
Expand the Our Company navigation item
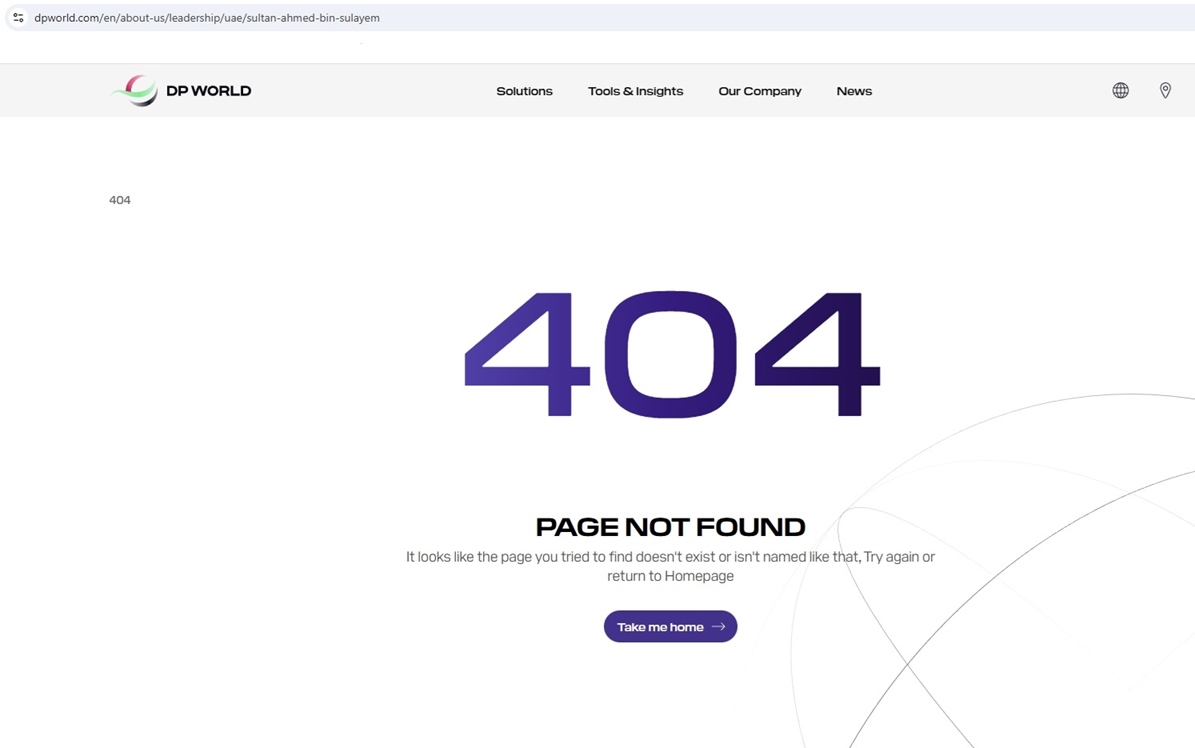(759, 91)
